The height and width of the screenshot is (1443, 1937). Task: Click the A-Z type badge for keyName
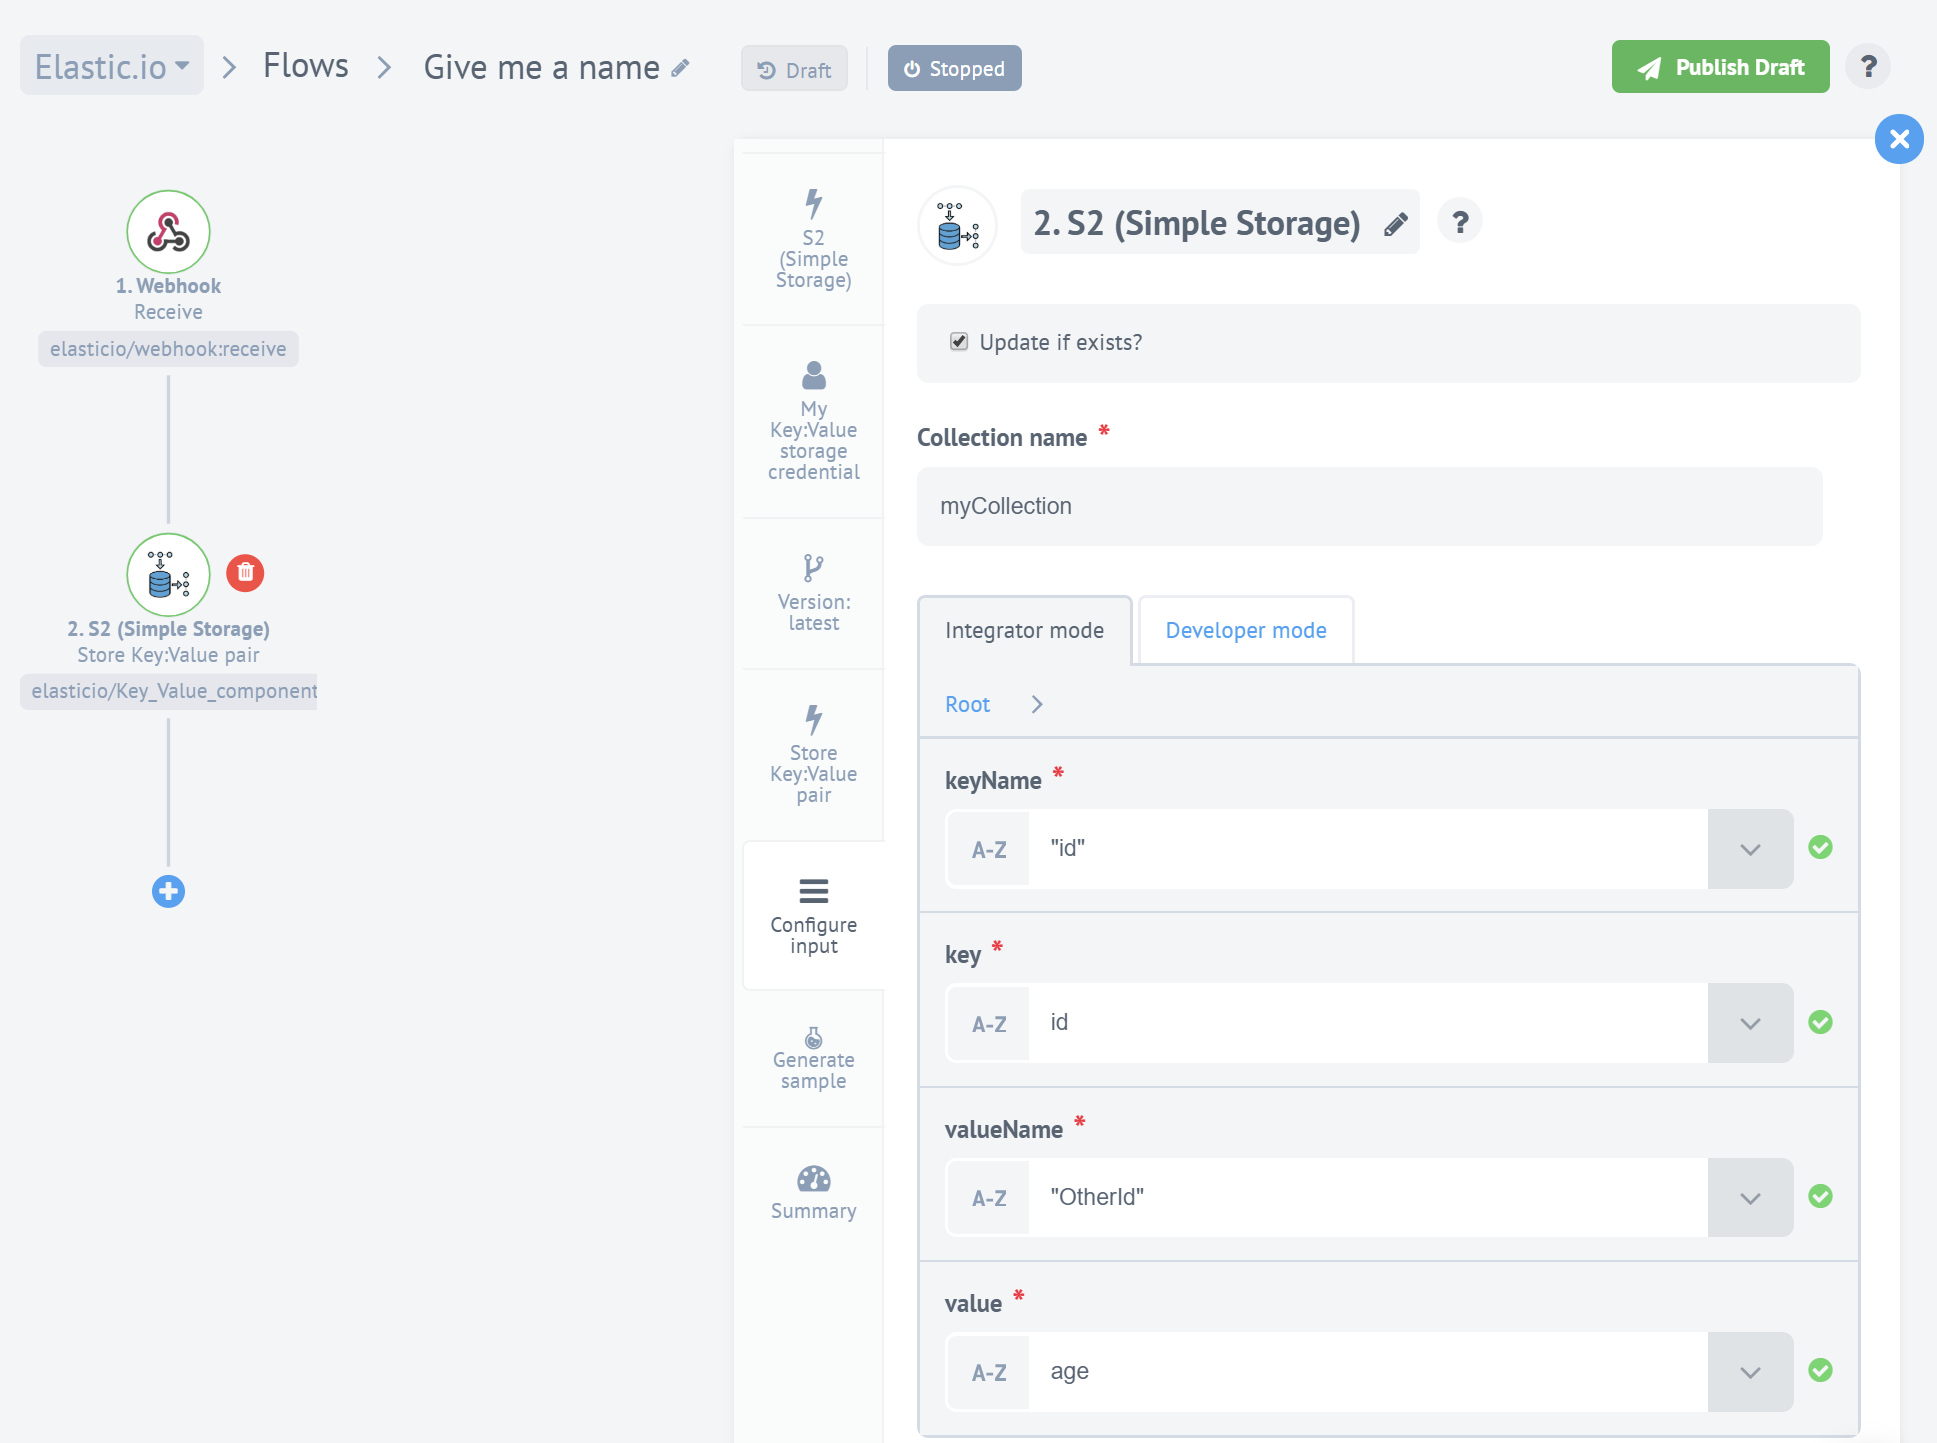pos(988,849)
